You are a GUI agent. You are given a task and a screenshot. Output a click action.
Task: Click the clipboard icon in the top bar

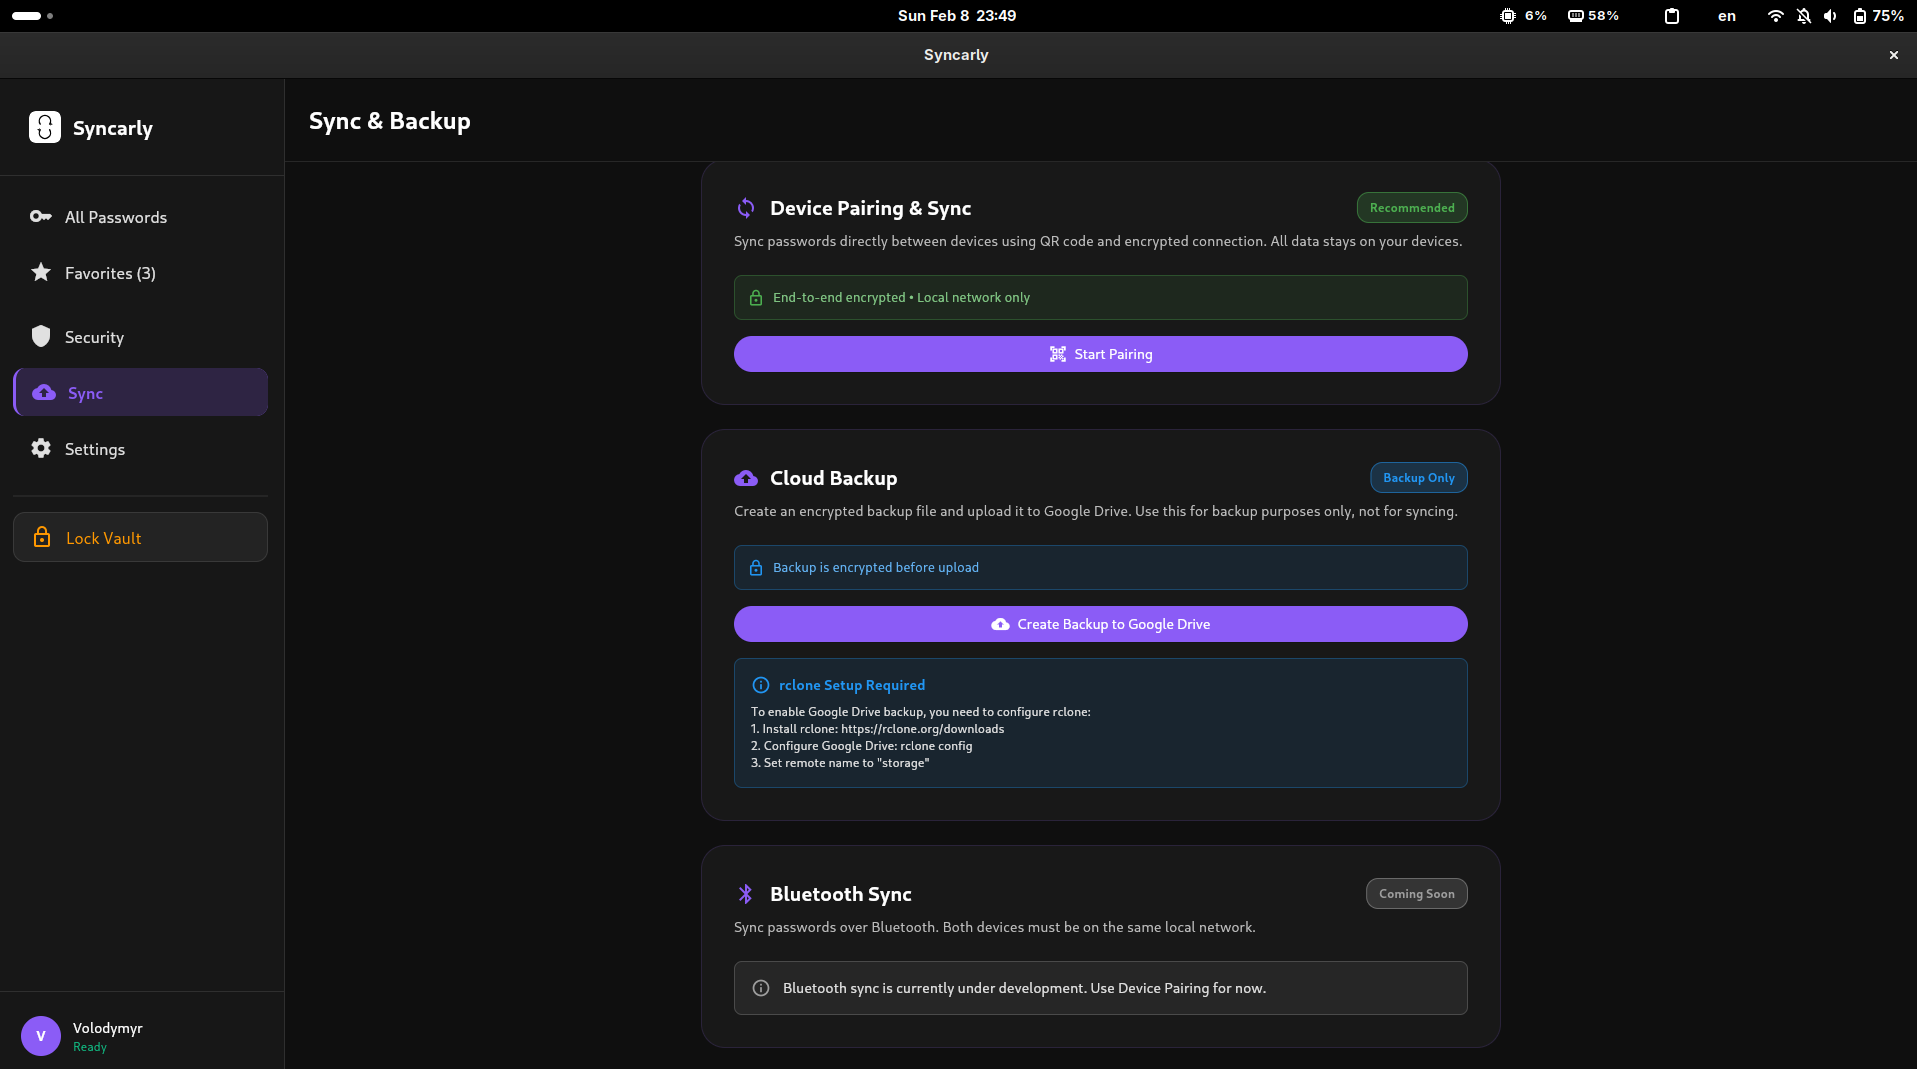pos(1672,16)
